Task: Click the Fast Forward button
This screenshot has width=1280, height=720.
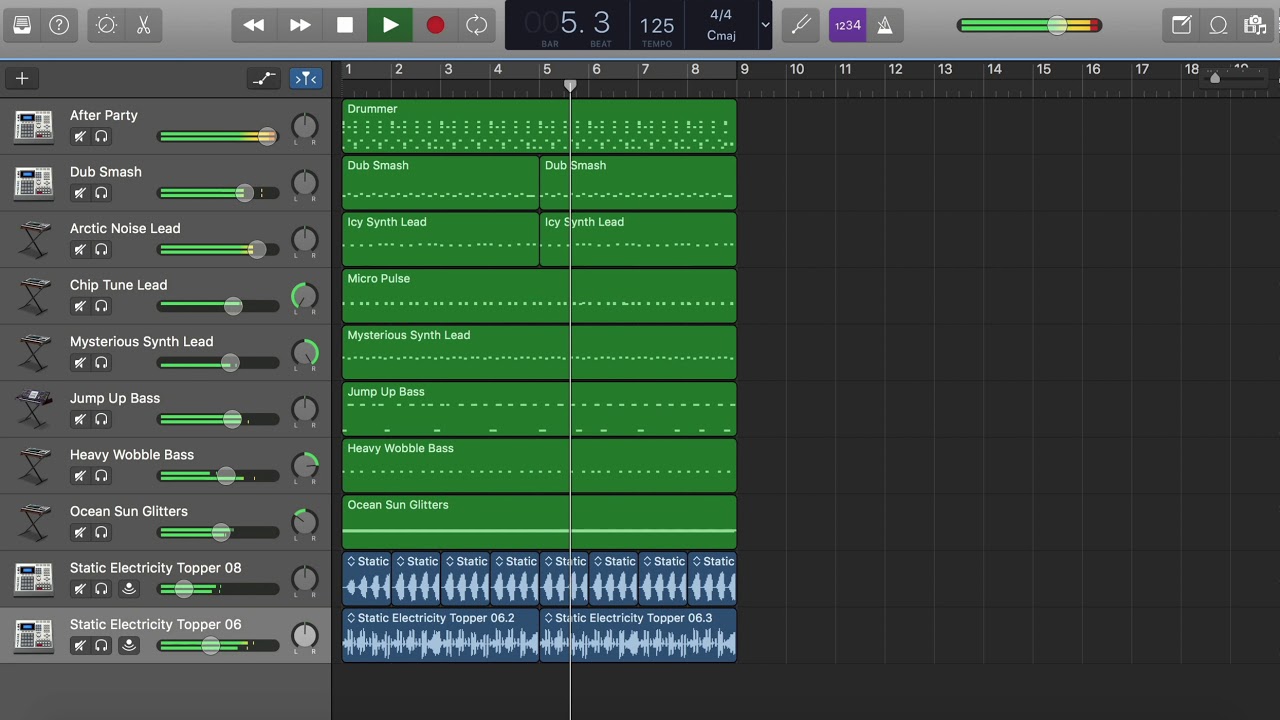Action: [x=299, y=25]
